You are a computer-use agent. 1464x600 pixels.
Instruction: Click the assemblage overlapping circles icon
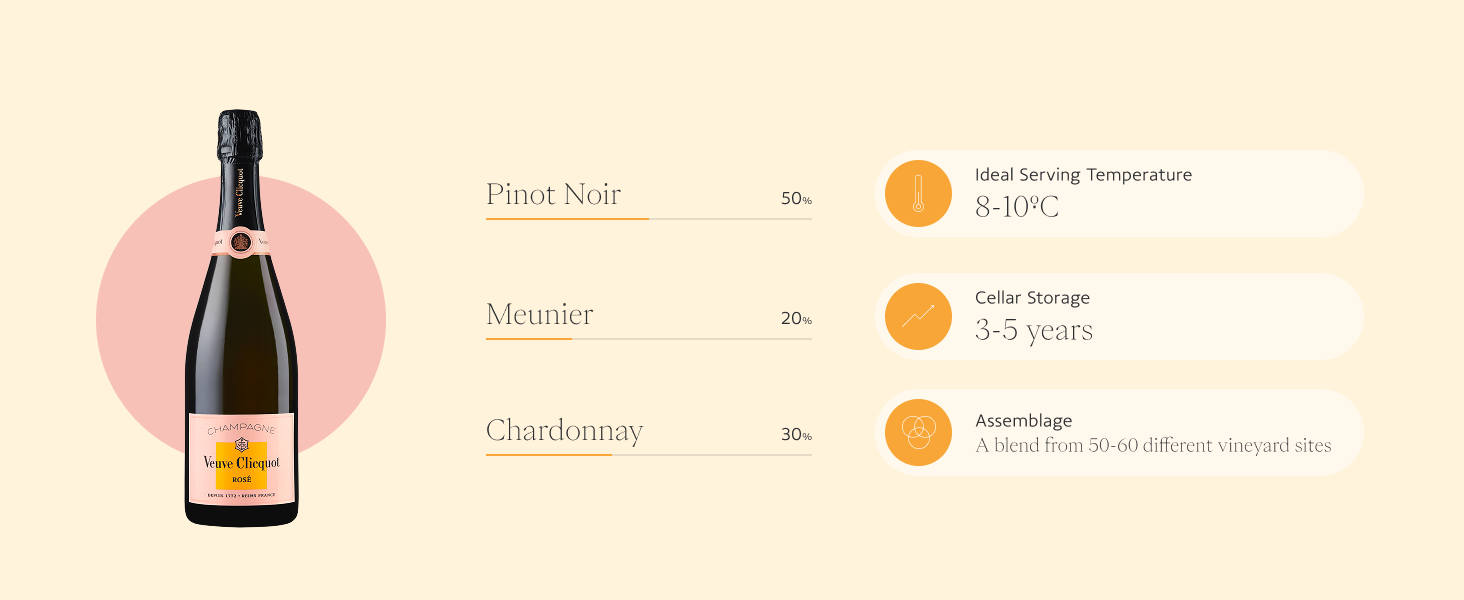918,432
